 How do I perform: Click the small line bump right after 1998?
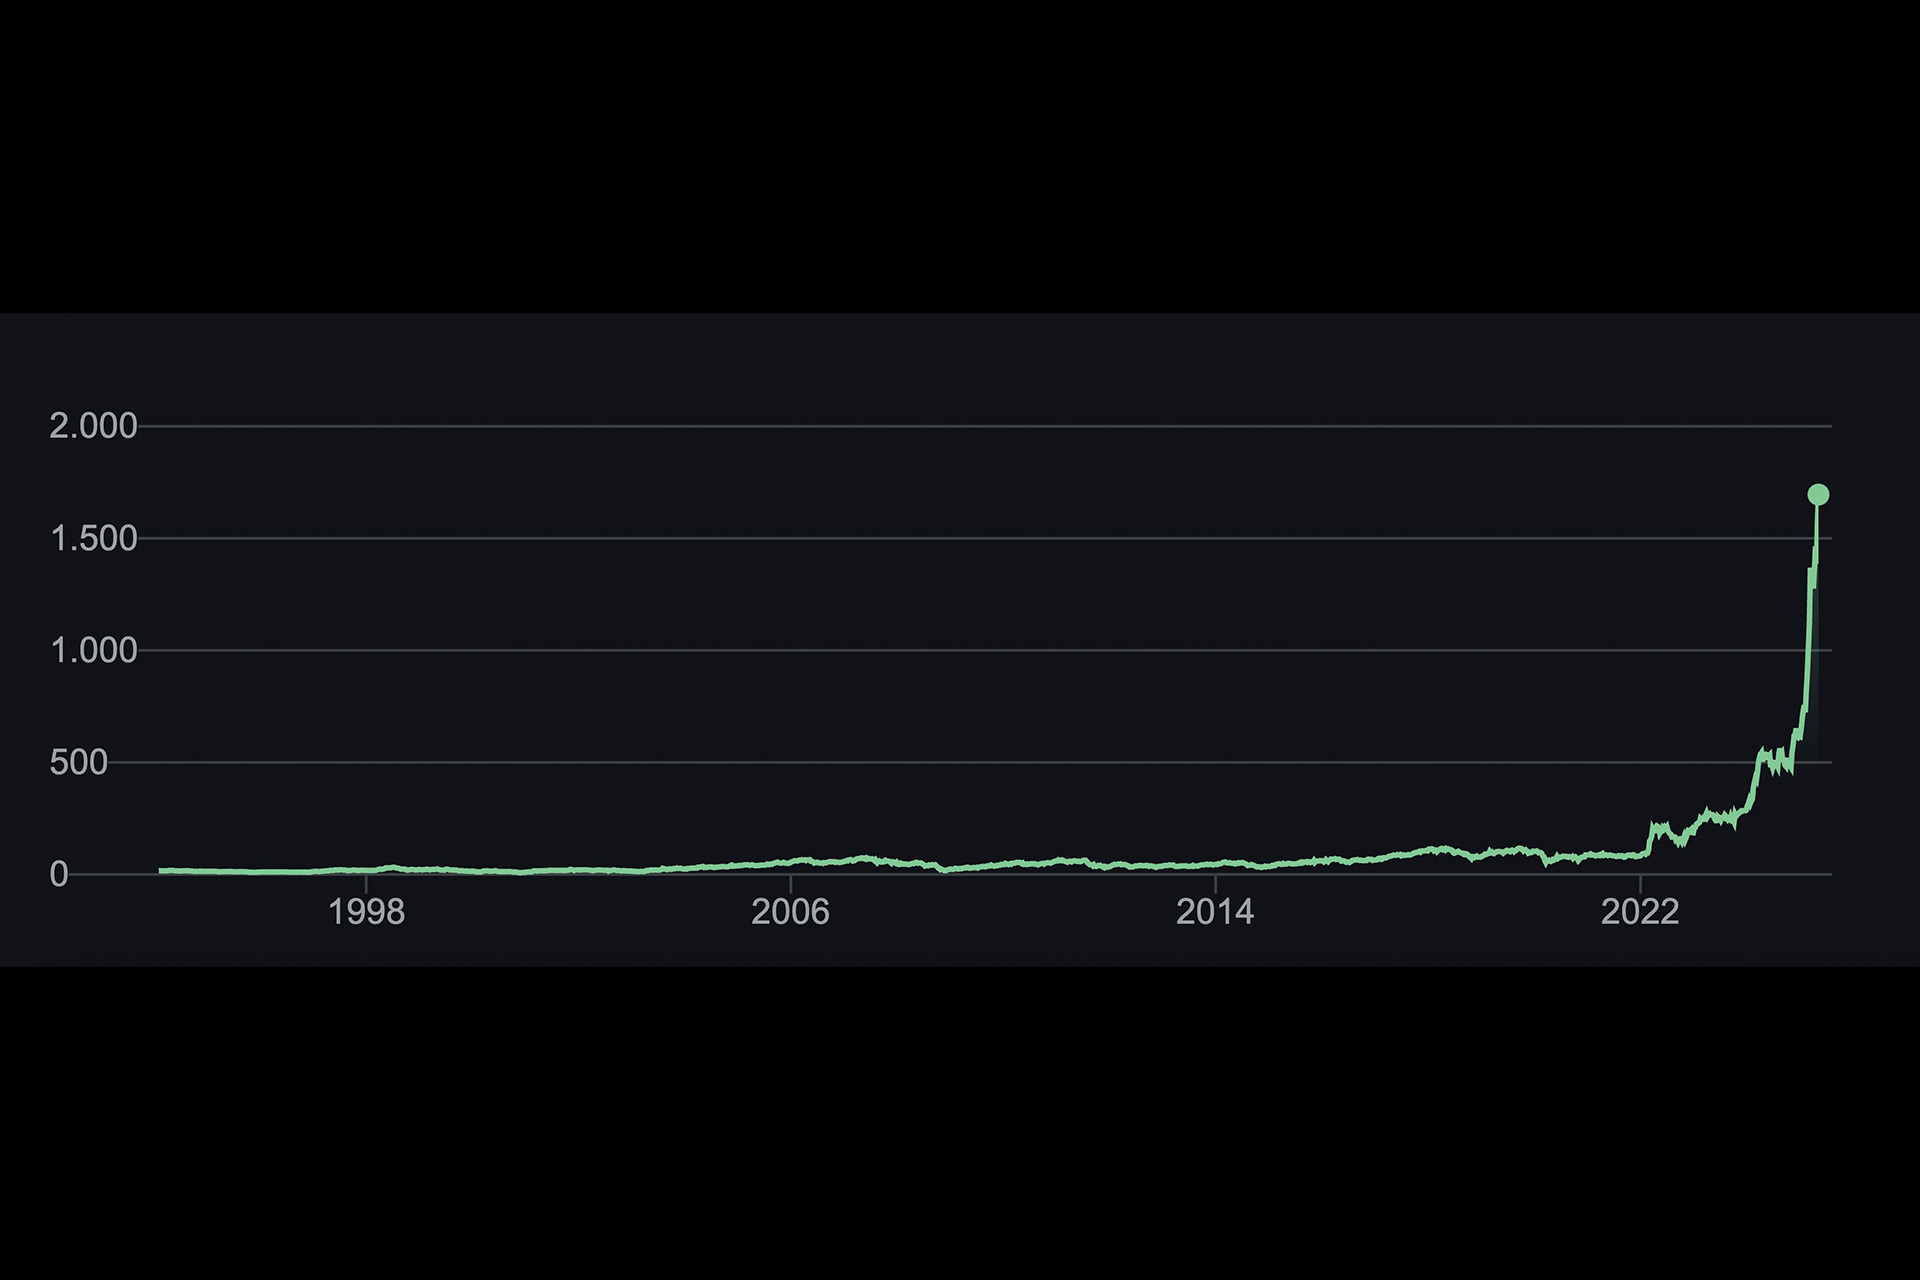click(393, 867)
